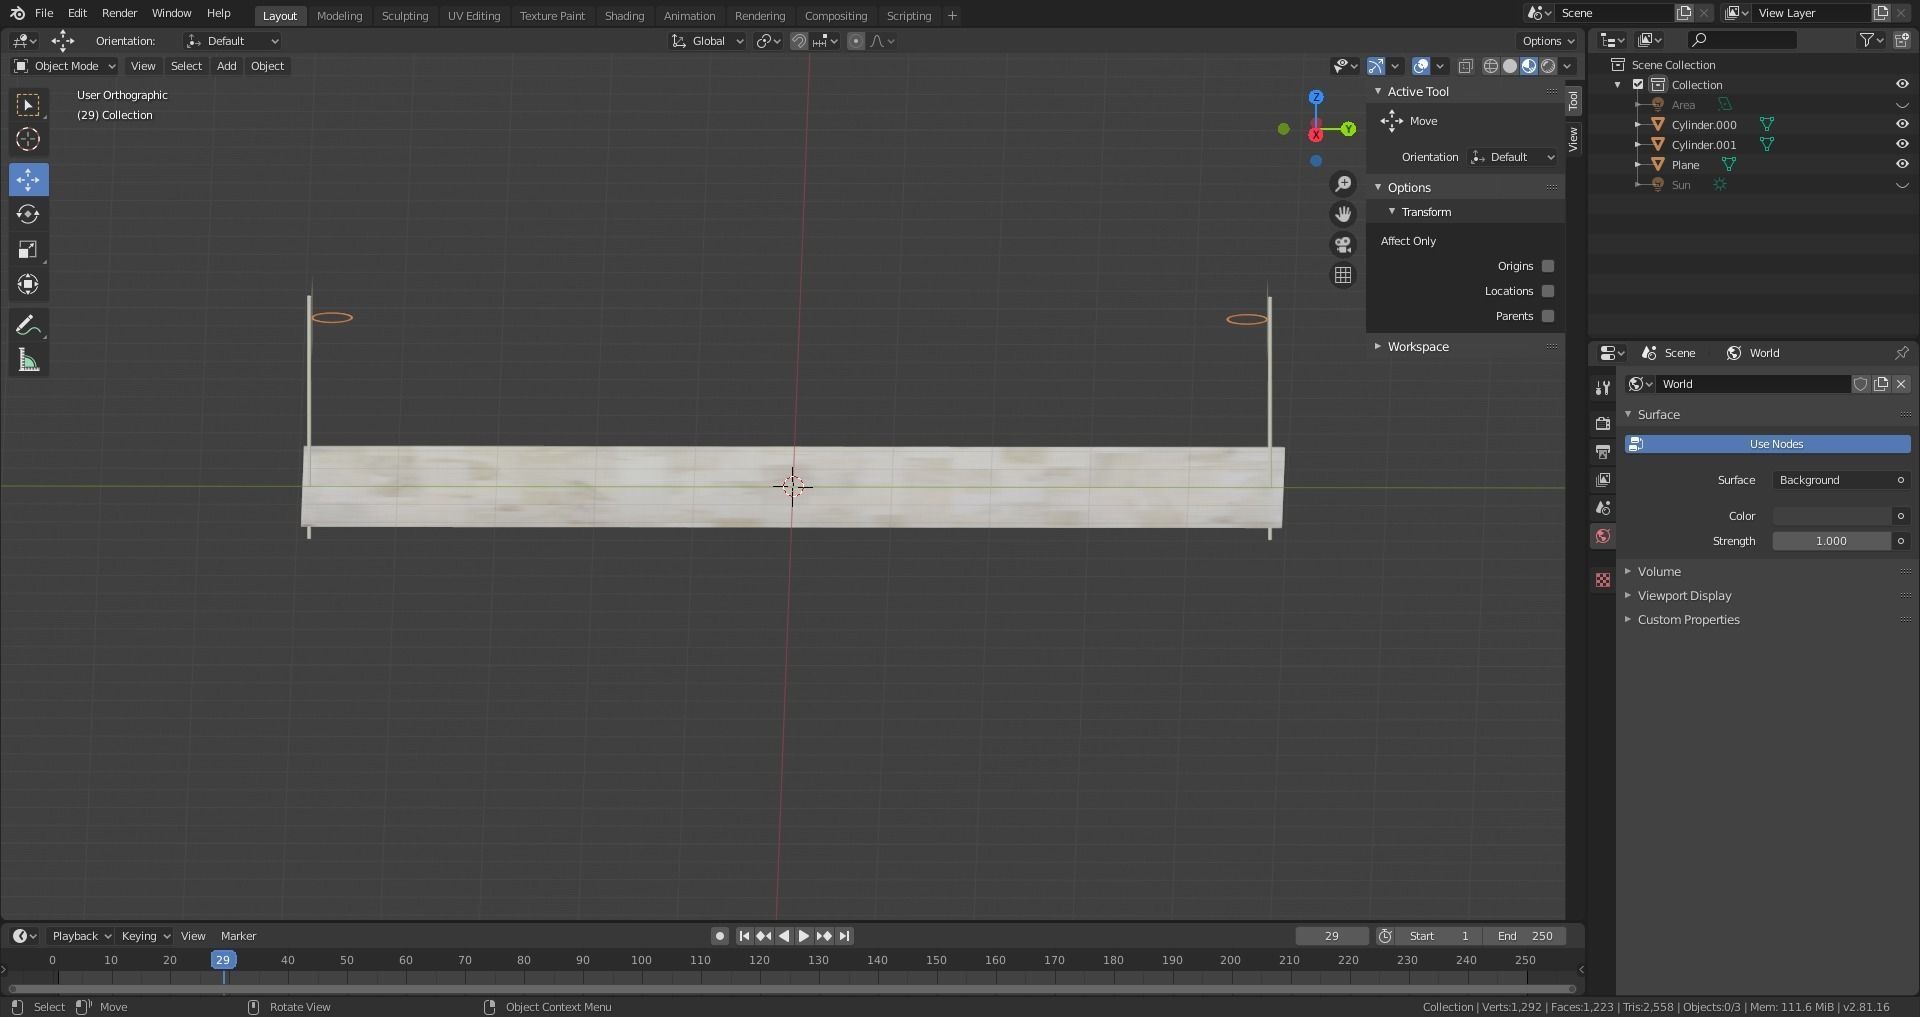
Task: Pick the Scale tool
Action: click(28, 250)
